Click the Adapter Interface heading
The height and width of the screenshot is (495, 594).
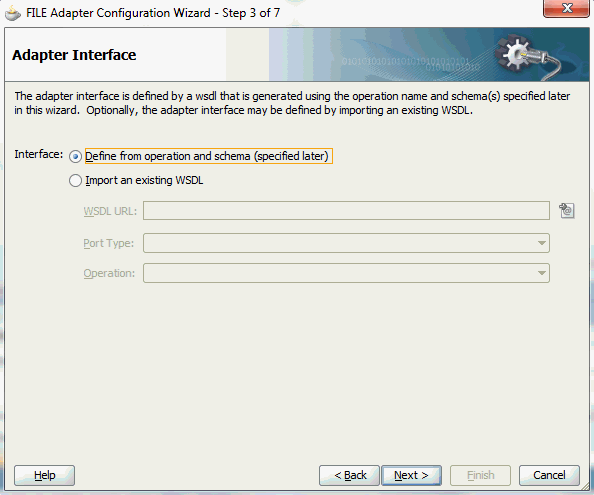[74, 55]
